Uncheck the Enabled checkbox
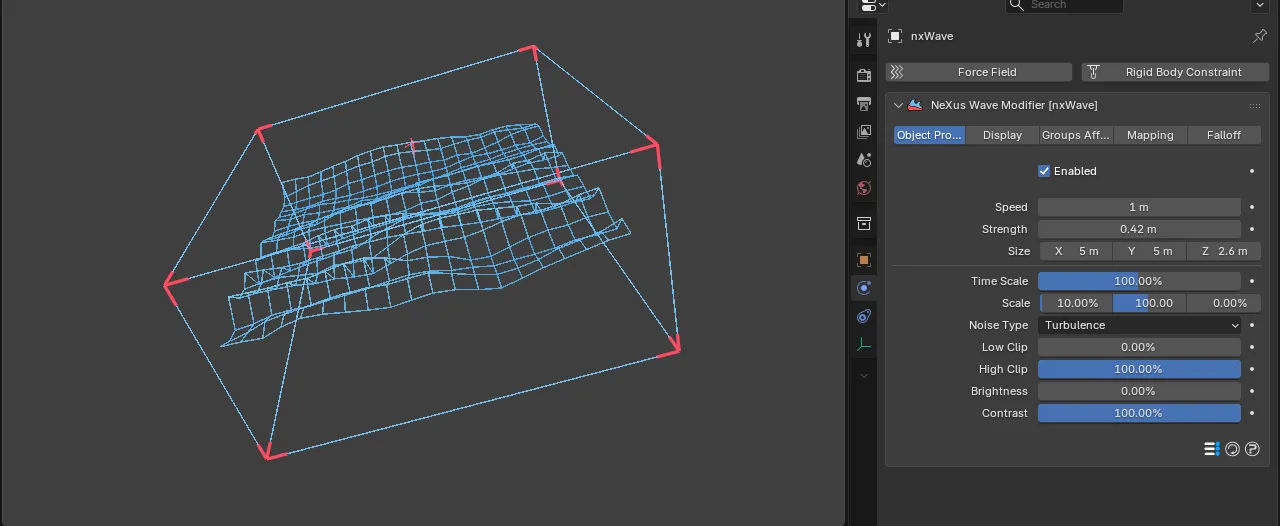This screenshot has height=526, width=1280. pyautogui.click(x=1044, y=171)
